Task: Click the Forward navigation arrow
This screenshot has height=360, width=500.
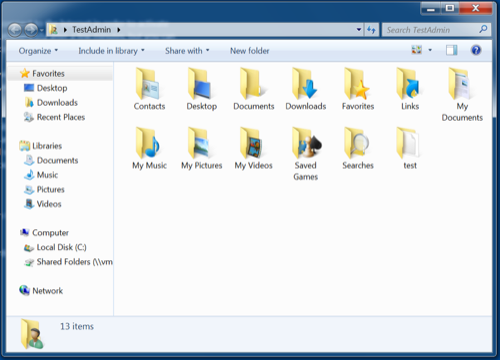Action: (31, 30)
